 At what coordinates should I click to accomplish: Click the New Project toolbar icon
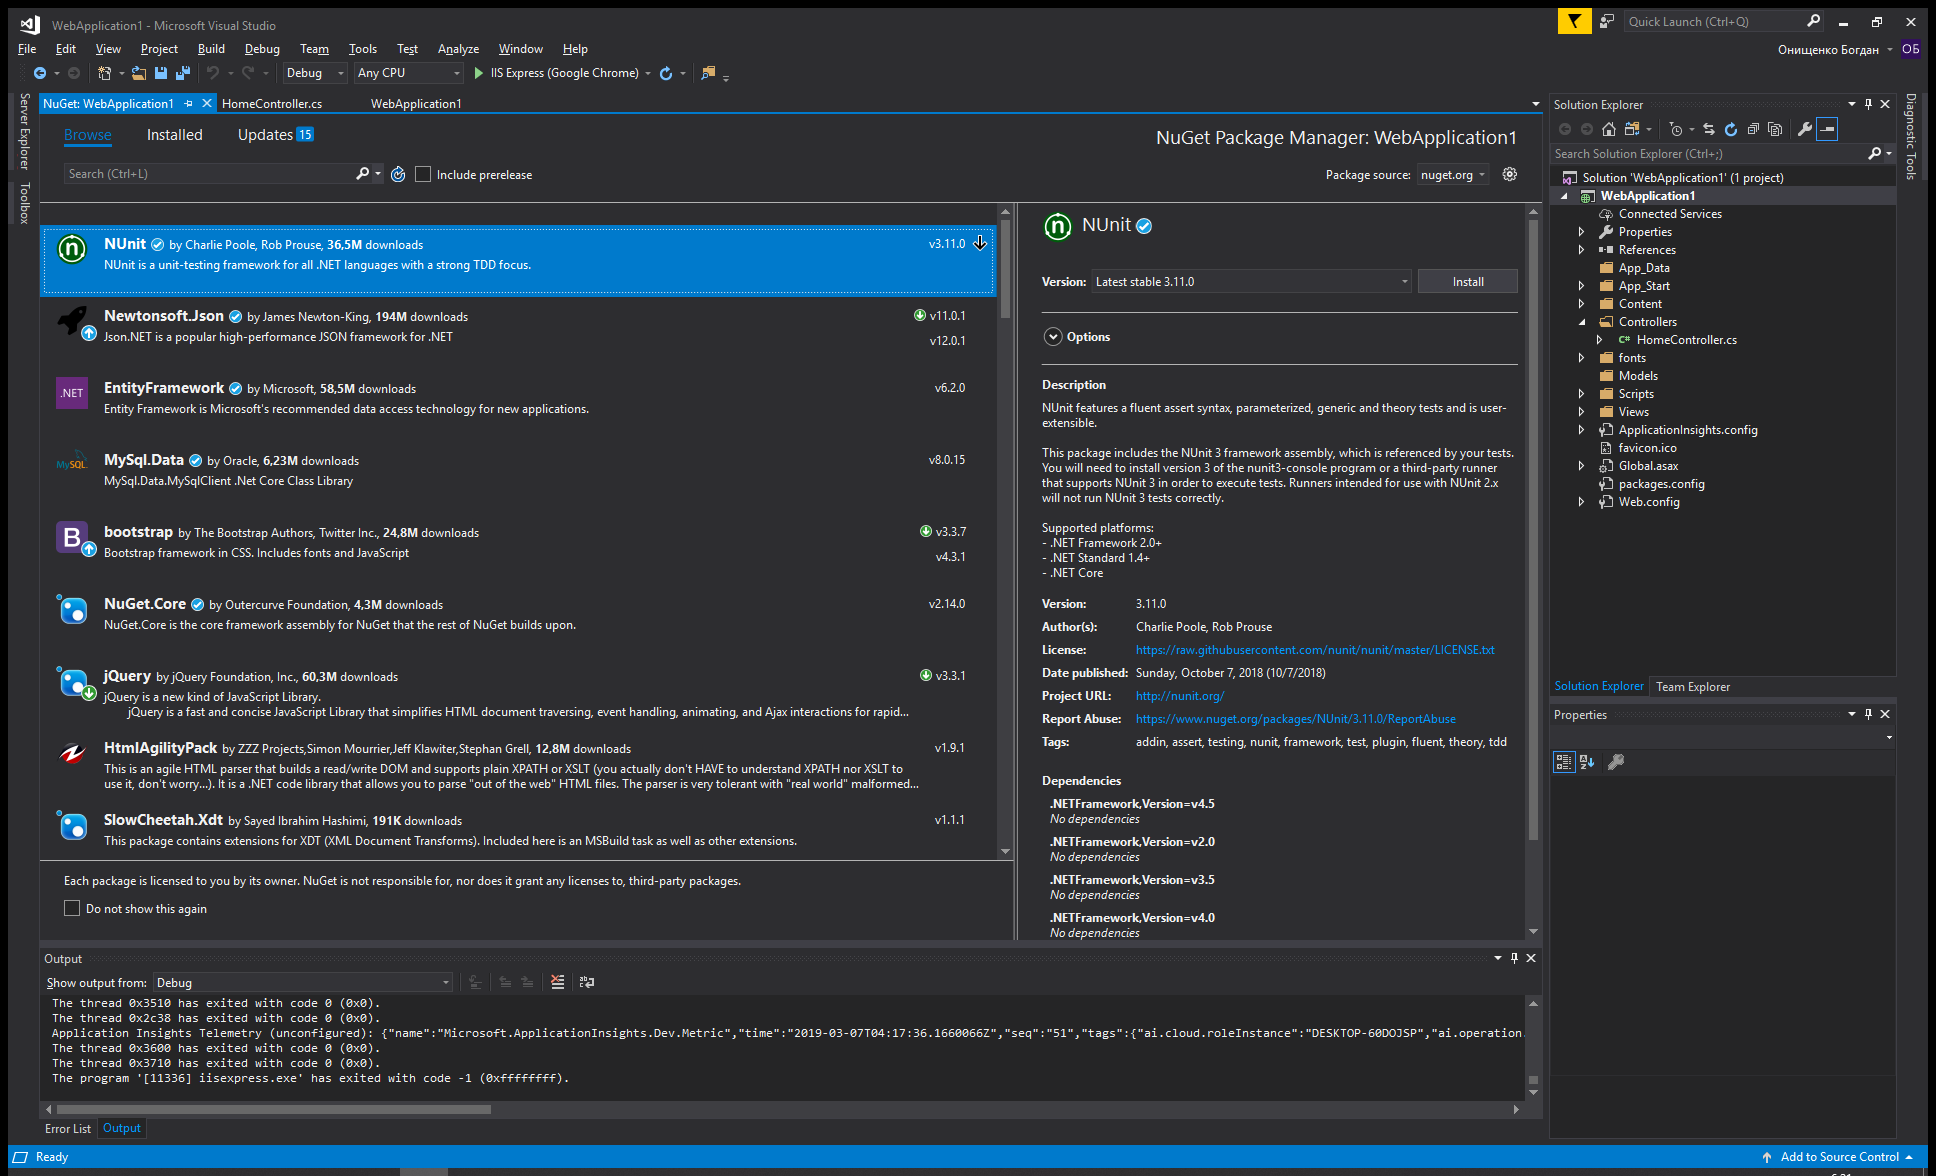click(104, 73)
